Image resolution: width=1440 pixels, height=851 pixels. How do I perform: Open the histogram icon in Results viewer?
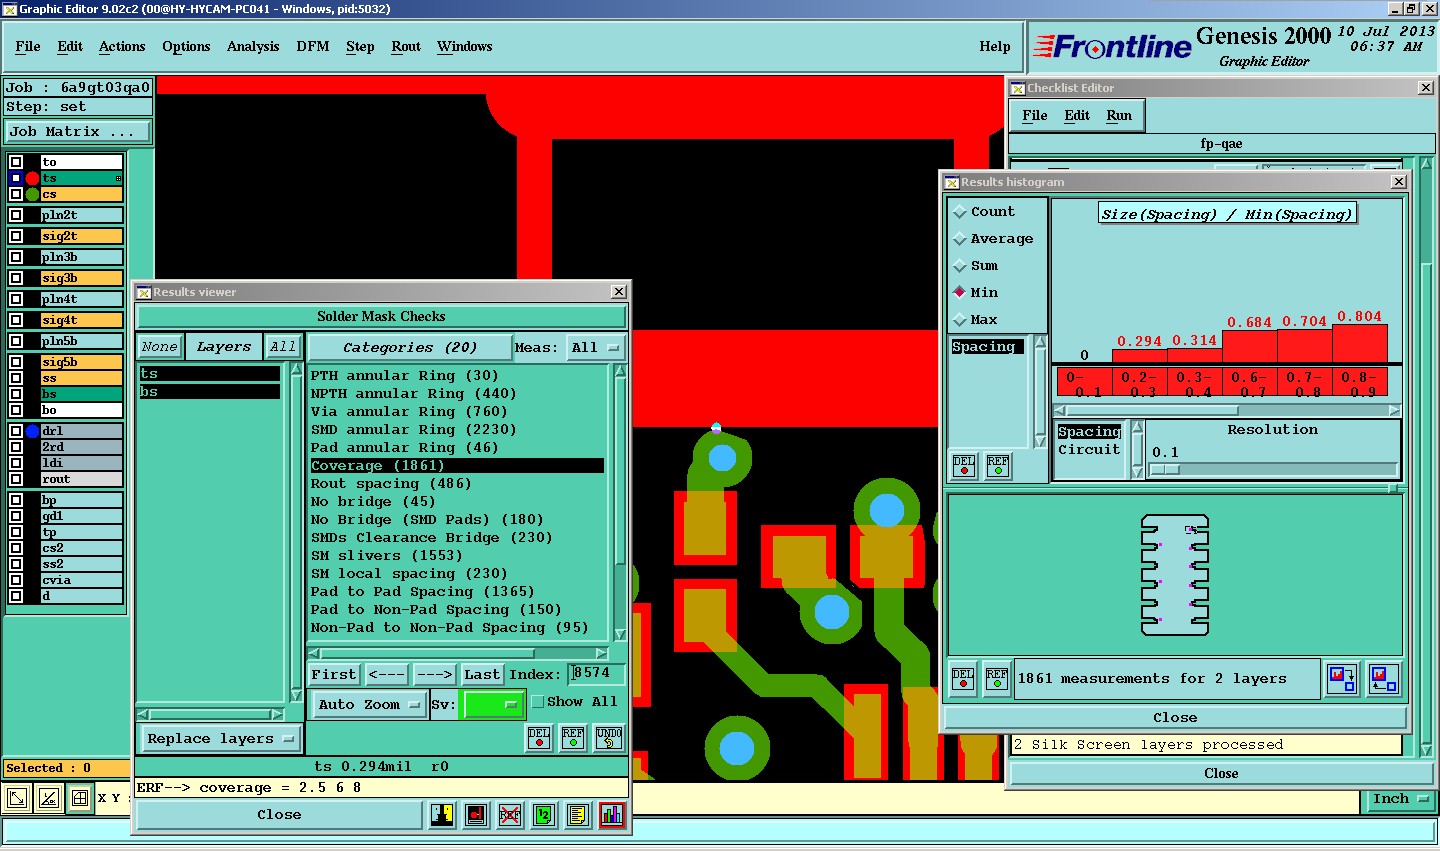pos(612,815)
